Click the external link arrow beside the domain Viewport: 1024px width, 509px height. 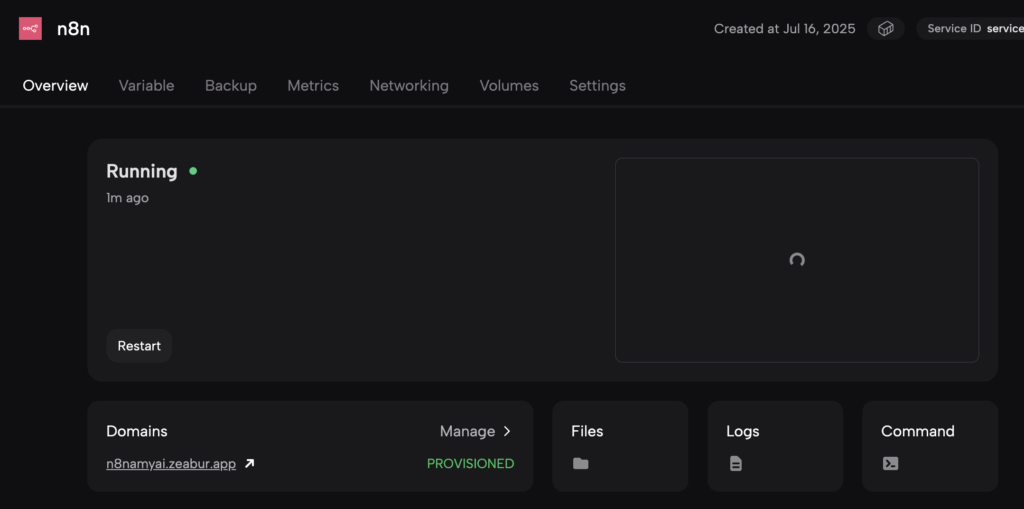[249, 464]
